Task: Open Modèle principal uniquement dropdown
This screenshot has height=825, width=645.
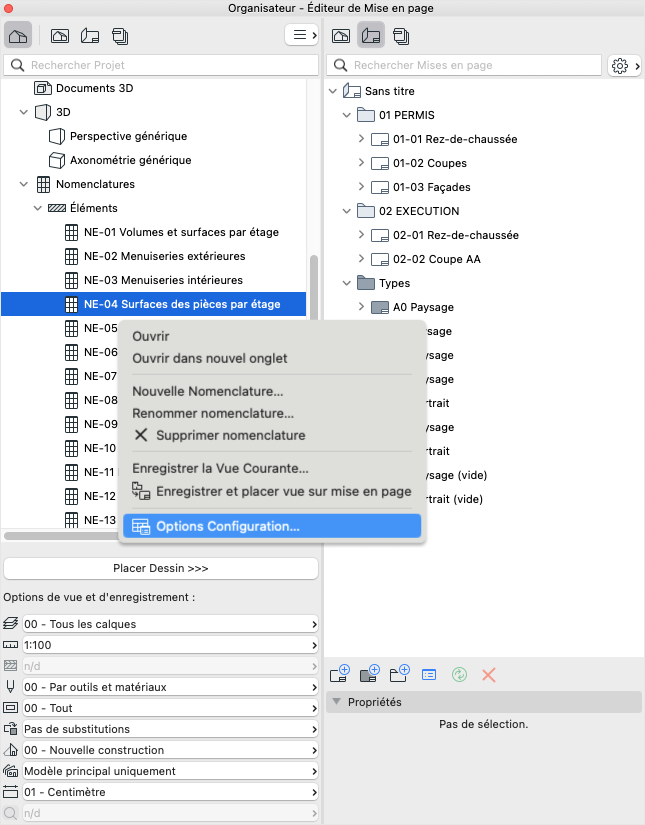Action: click(x=170, y=771)
